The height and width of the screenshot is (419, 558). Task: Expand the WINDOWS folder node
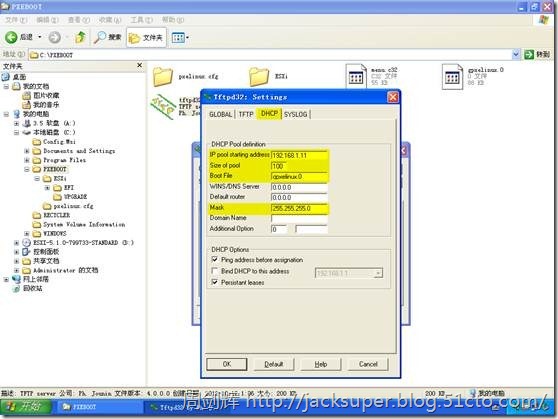tap(27, 234)
